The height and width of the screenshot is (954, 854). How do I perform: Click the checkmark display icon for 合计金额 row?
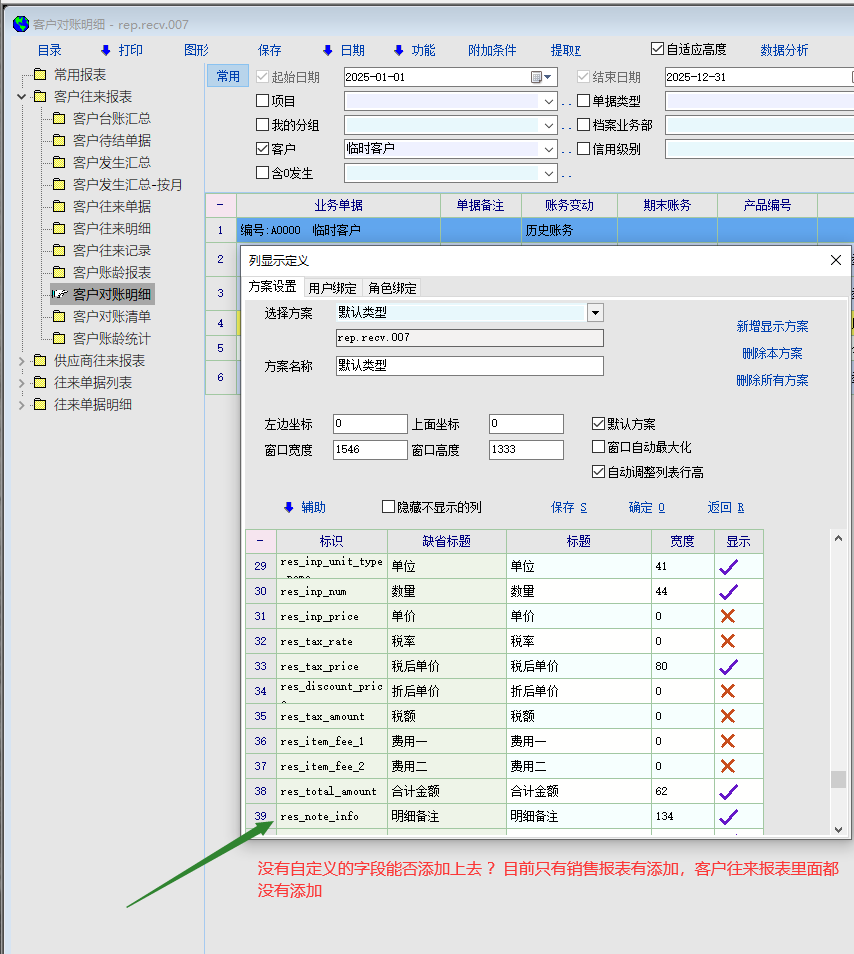point(728,791)
